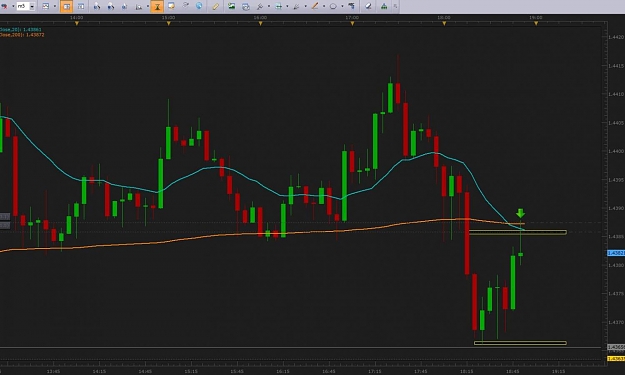Select the lower yellow rectangle drawing on chart
Image resolution: width=625 pixels, height=375 pixels.
point(520,343)
